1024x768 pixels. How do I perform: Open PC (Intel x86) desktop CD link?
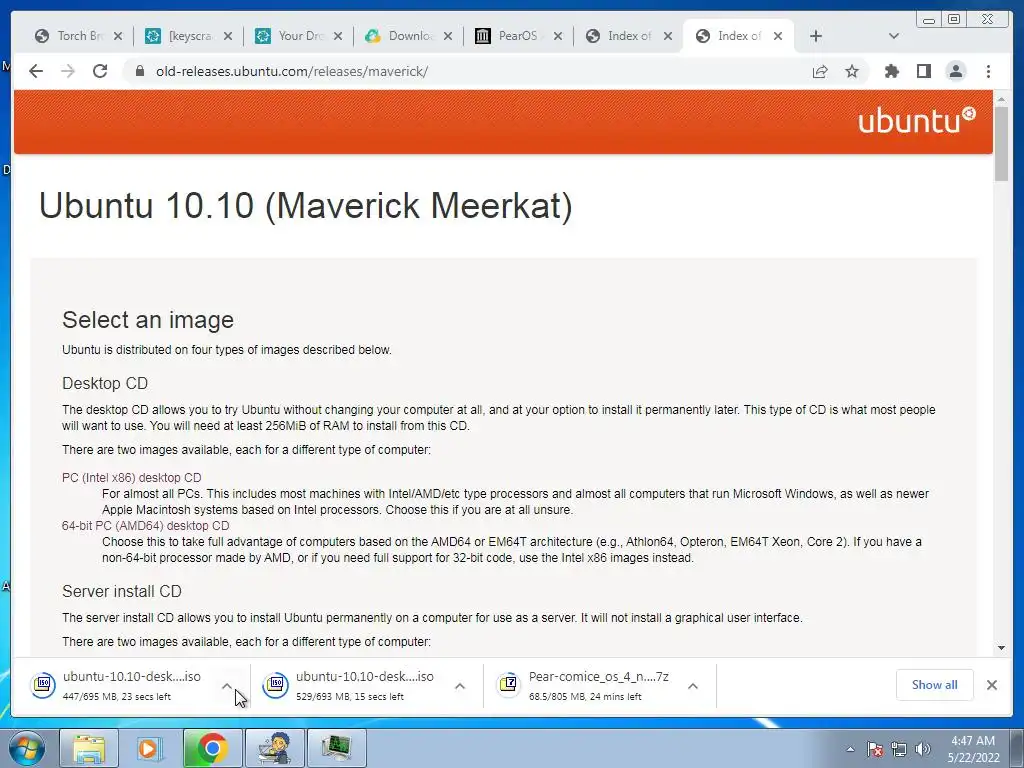click(131, 477)
